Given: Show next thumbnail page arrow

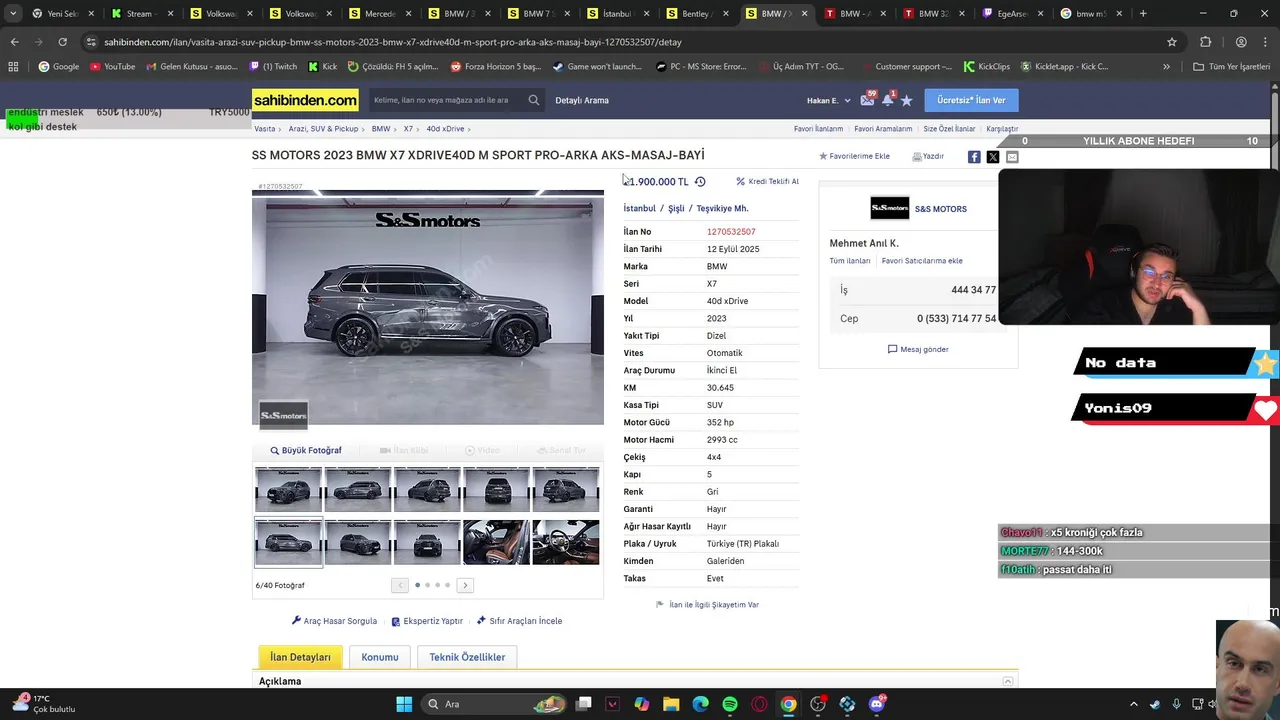Looking at the screenshot, I should tap(465, 585).
